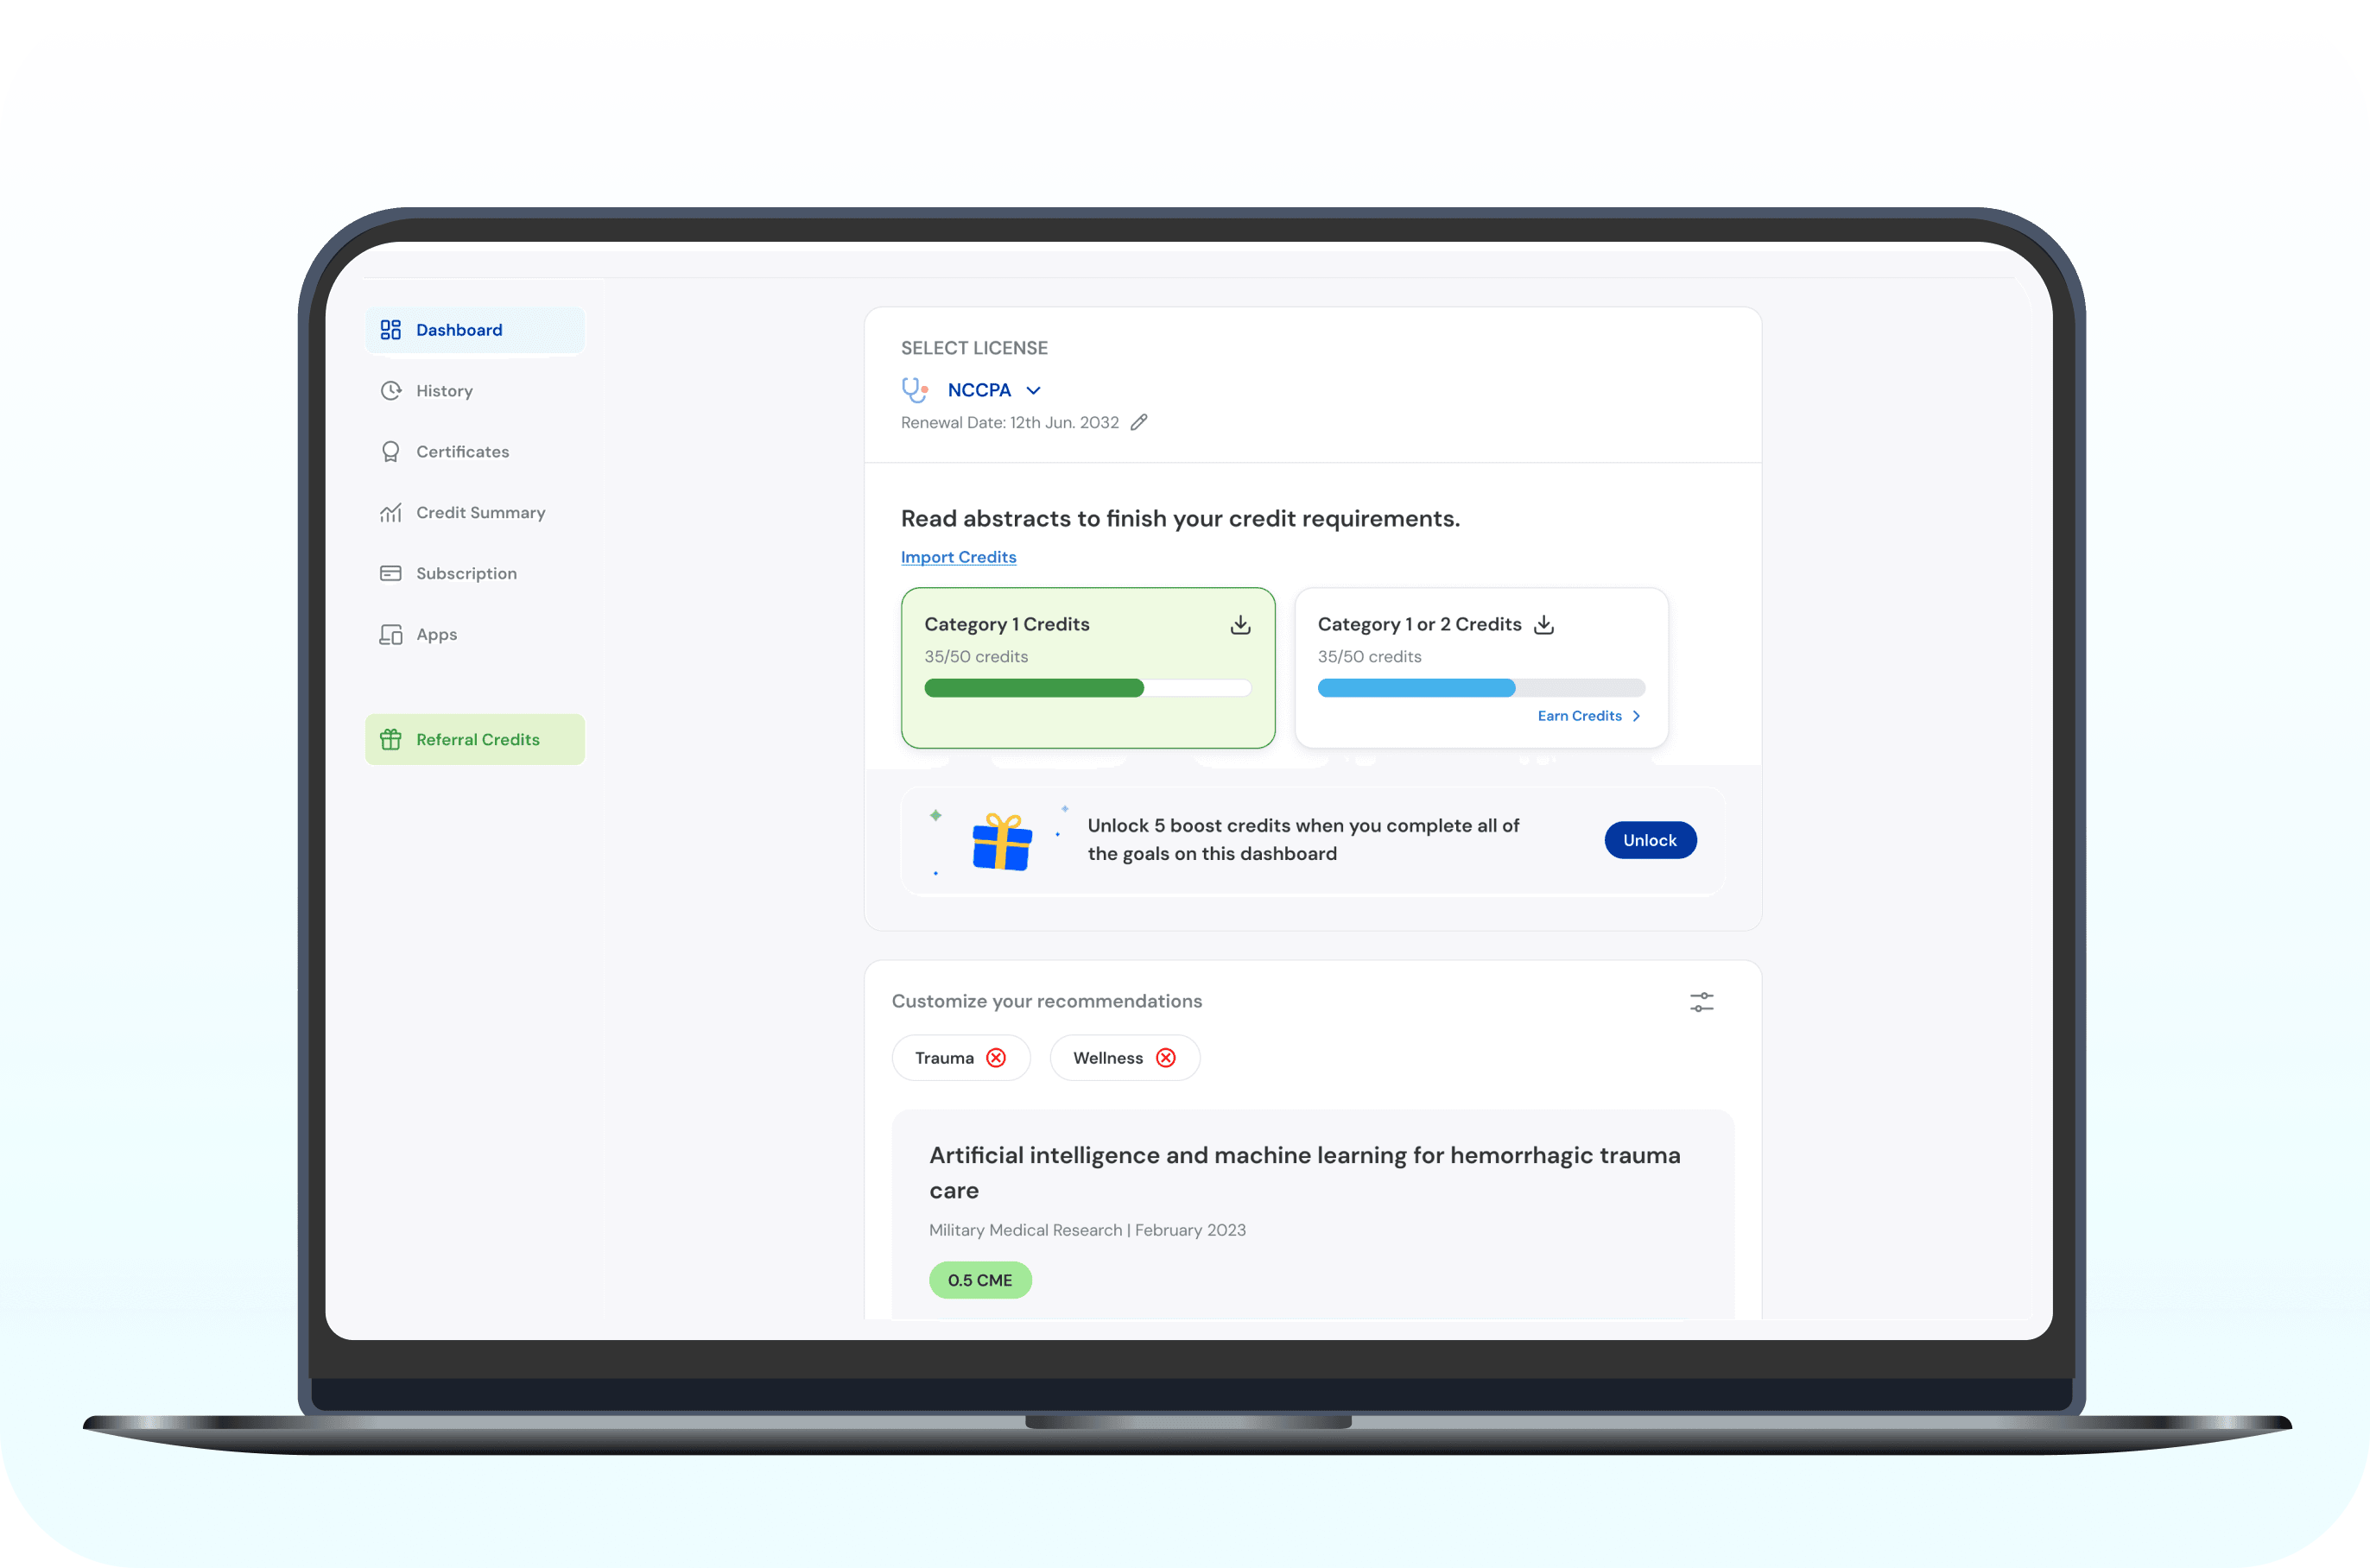Click the Category 1 green progress bar
The image size is (2370, 1568).
click(1034, 688)
